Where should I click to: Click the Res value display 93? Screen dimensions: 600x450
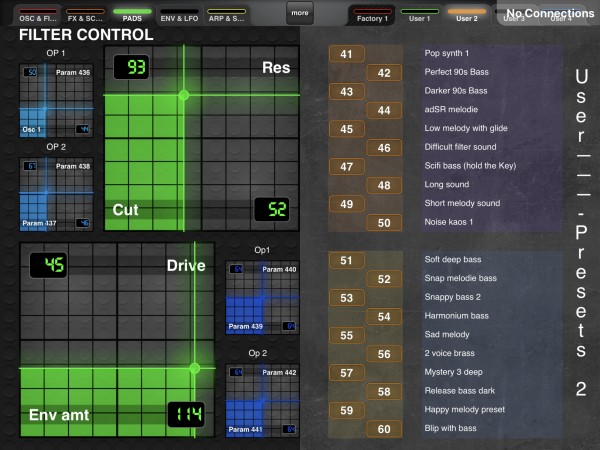tap(131, 67)
